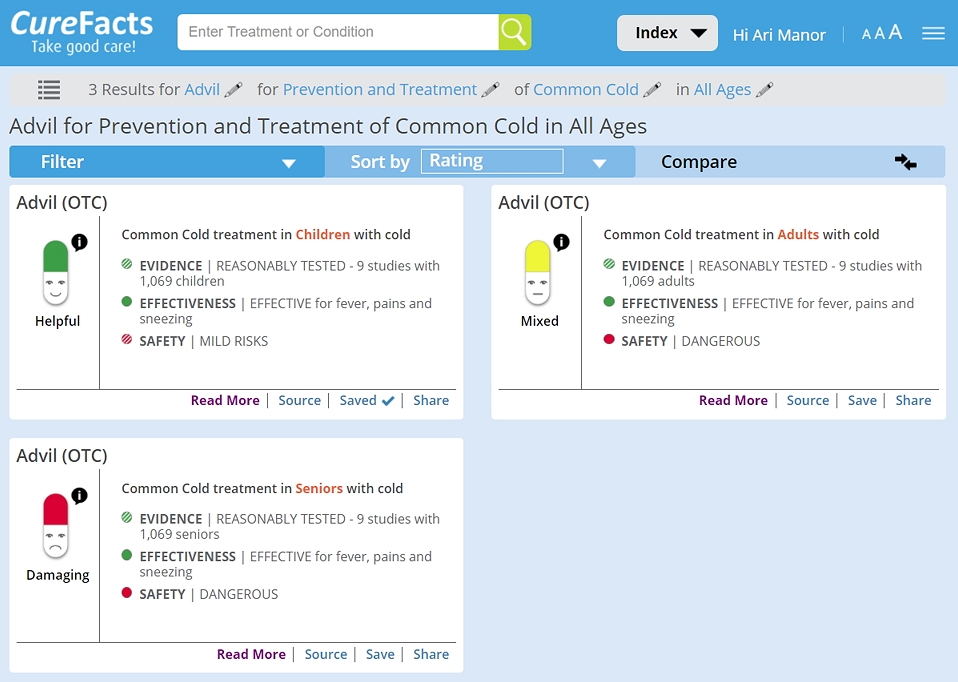
Task: Click the green search magnifier button
Action: click(x=514, y=32)
